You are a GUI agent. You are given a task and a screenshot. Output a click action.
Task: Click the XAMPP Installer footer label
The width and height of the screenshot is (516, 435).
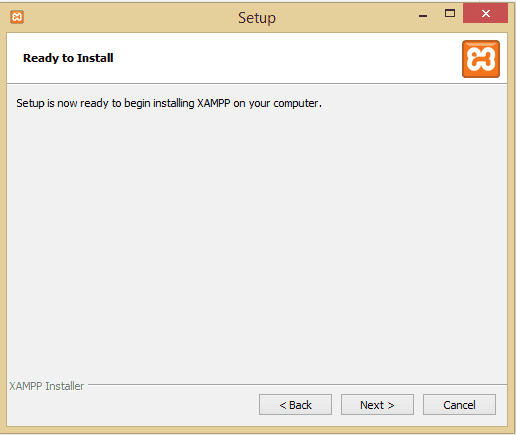point(46,386)
